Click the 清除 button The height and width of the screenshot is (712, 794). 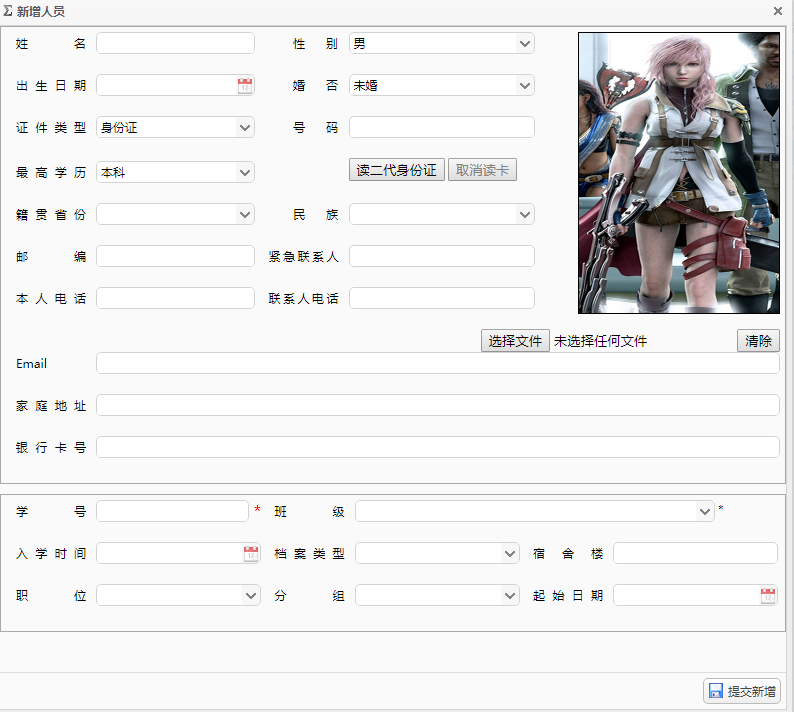(x=758, y=341)
